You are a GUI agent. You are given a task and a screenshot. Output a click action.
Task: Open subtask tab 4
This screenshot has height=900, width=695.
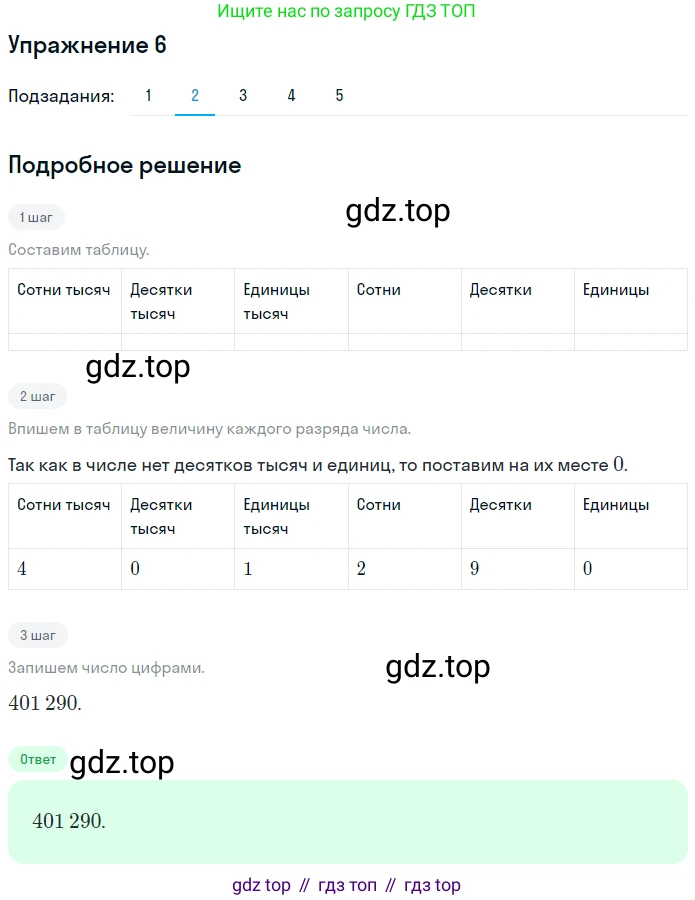coord(291,95)
